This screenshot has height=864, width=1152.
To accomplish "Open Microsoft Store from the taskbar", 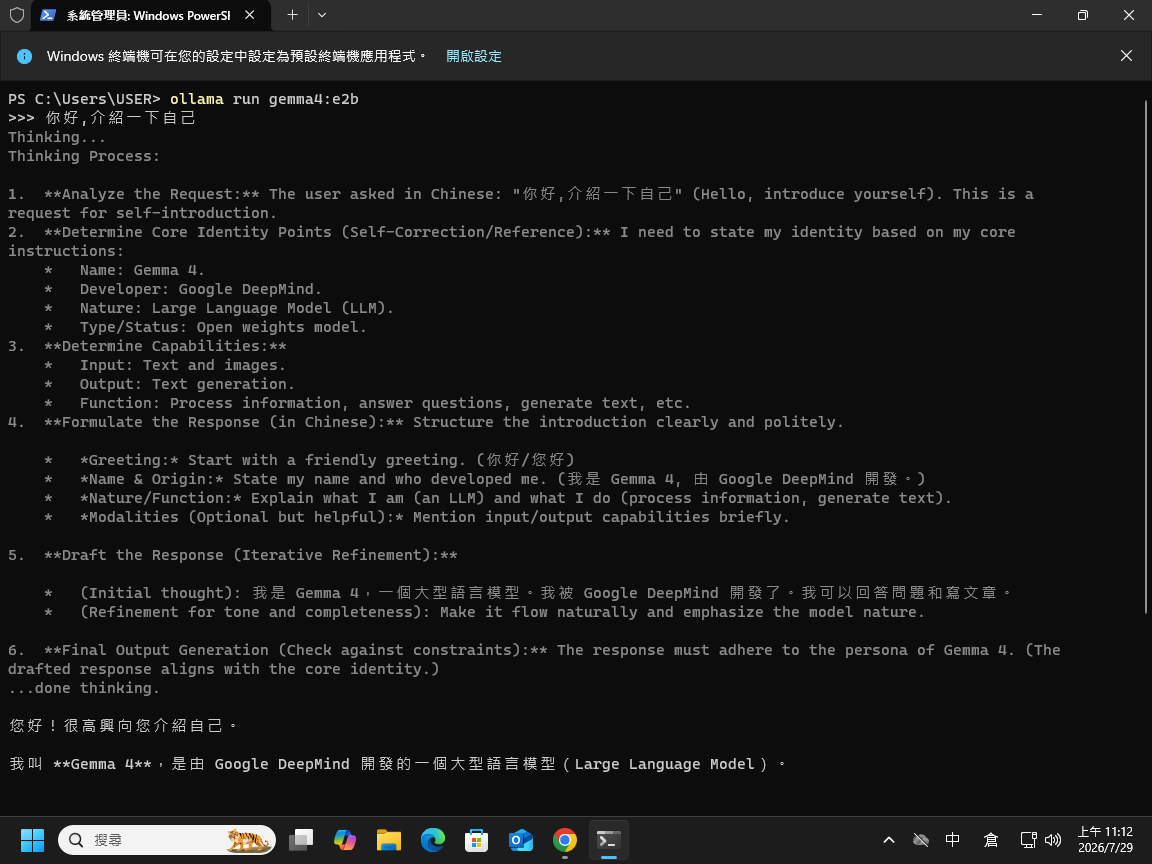I will coord(477,840).
